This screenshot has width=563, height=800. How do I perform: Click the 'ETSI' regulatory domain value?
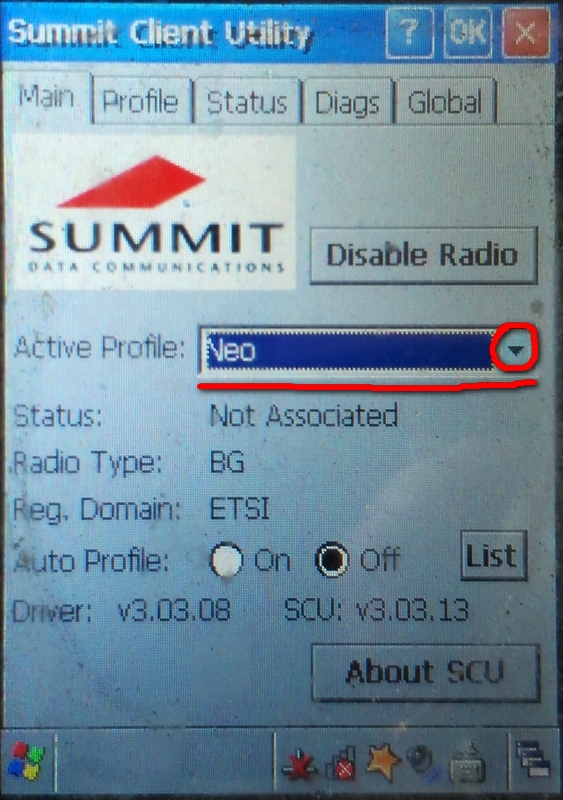240,509
